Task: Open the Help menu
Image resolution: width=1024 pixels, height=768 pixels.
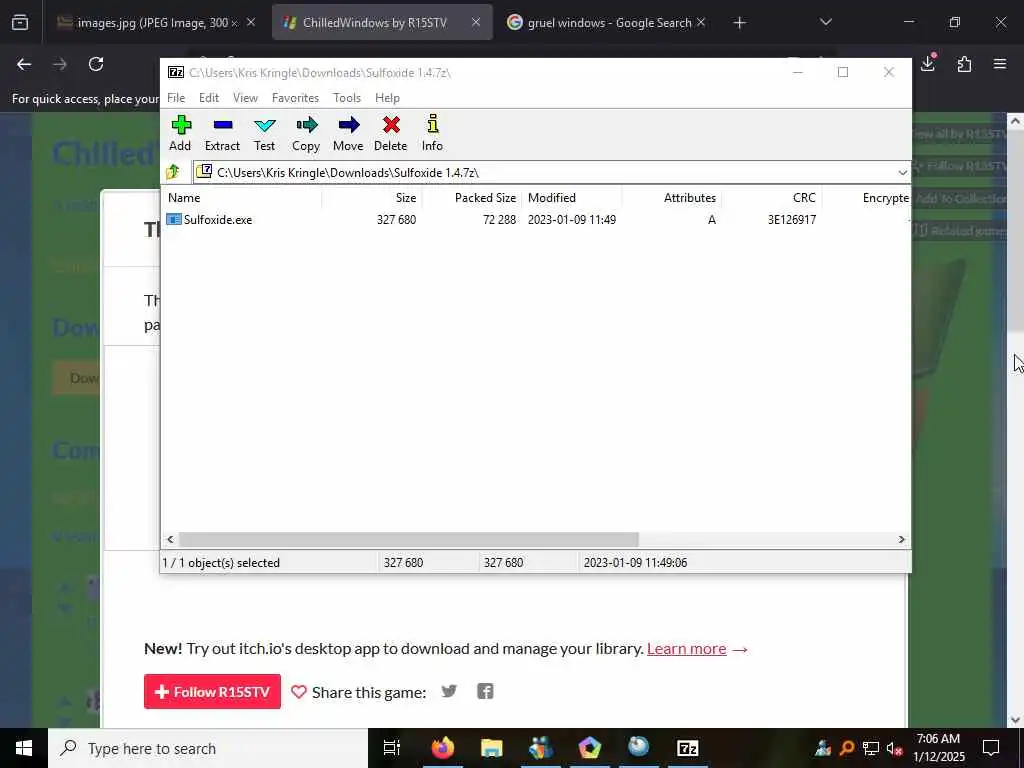Action: tap(387, 98)
